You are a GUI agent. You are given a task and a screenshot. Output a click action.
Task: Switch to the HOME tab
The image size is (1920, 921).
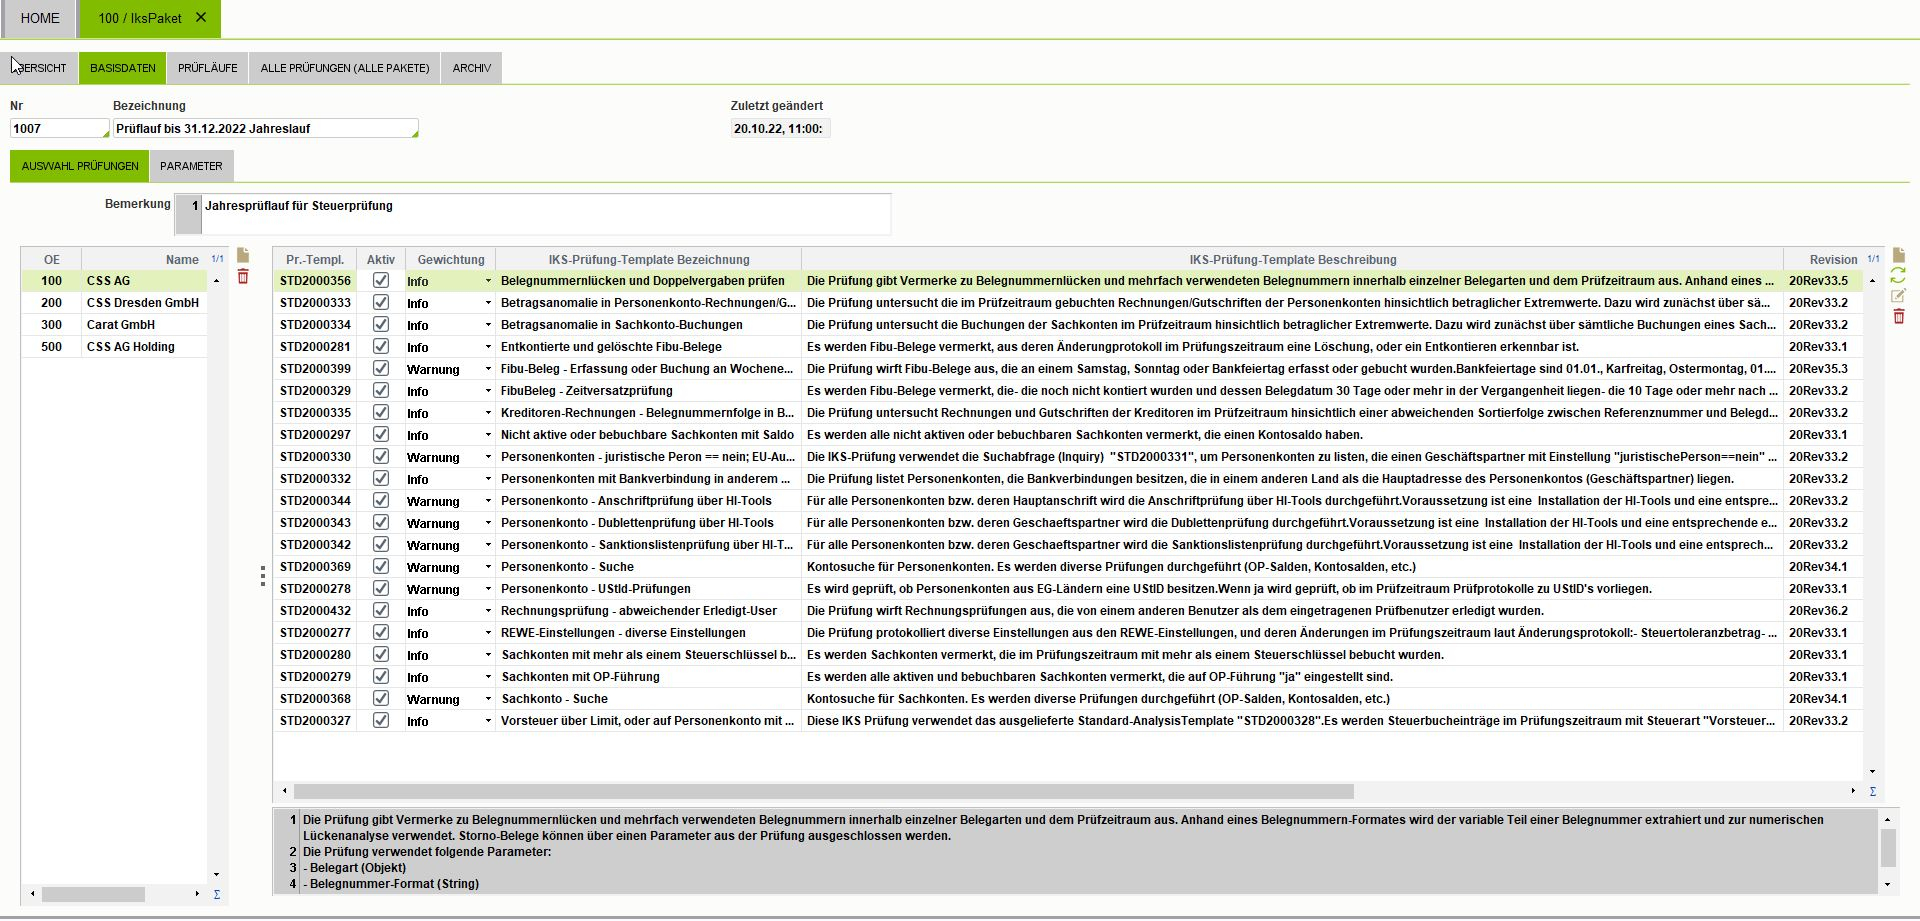[40, 18]
